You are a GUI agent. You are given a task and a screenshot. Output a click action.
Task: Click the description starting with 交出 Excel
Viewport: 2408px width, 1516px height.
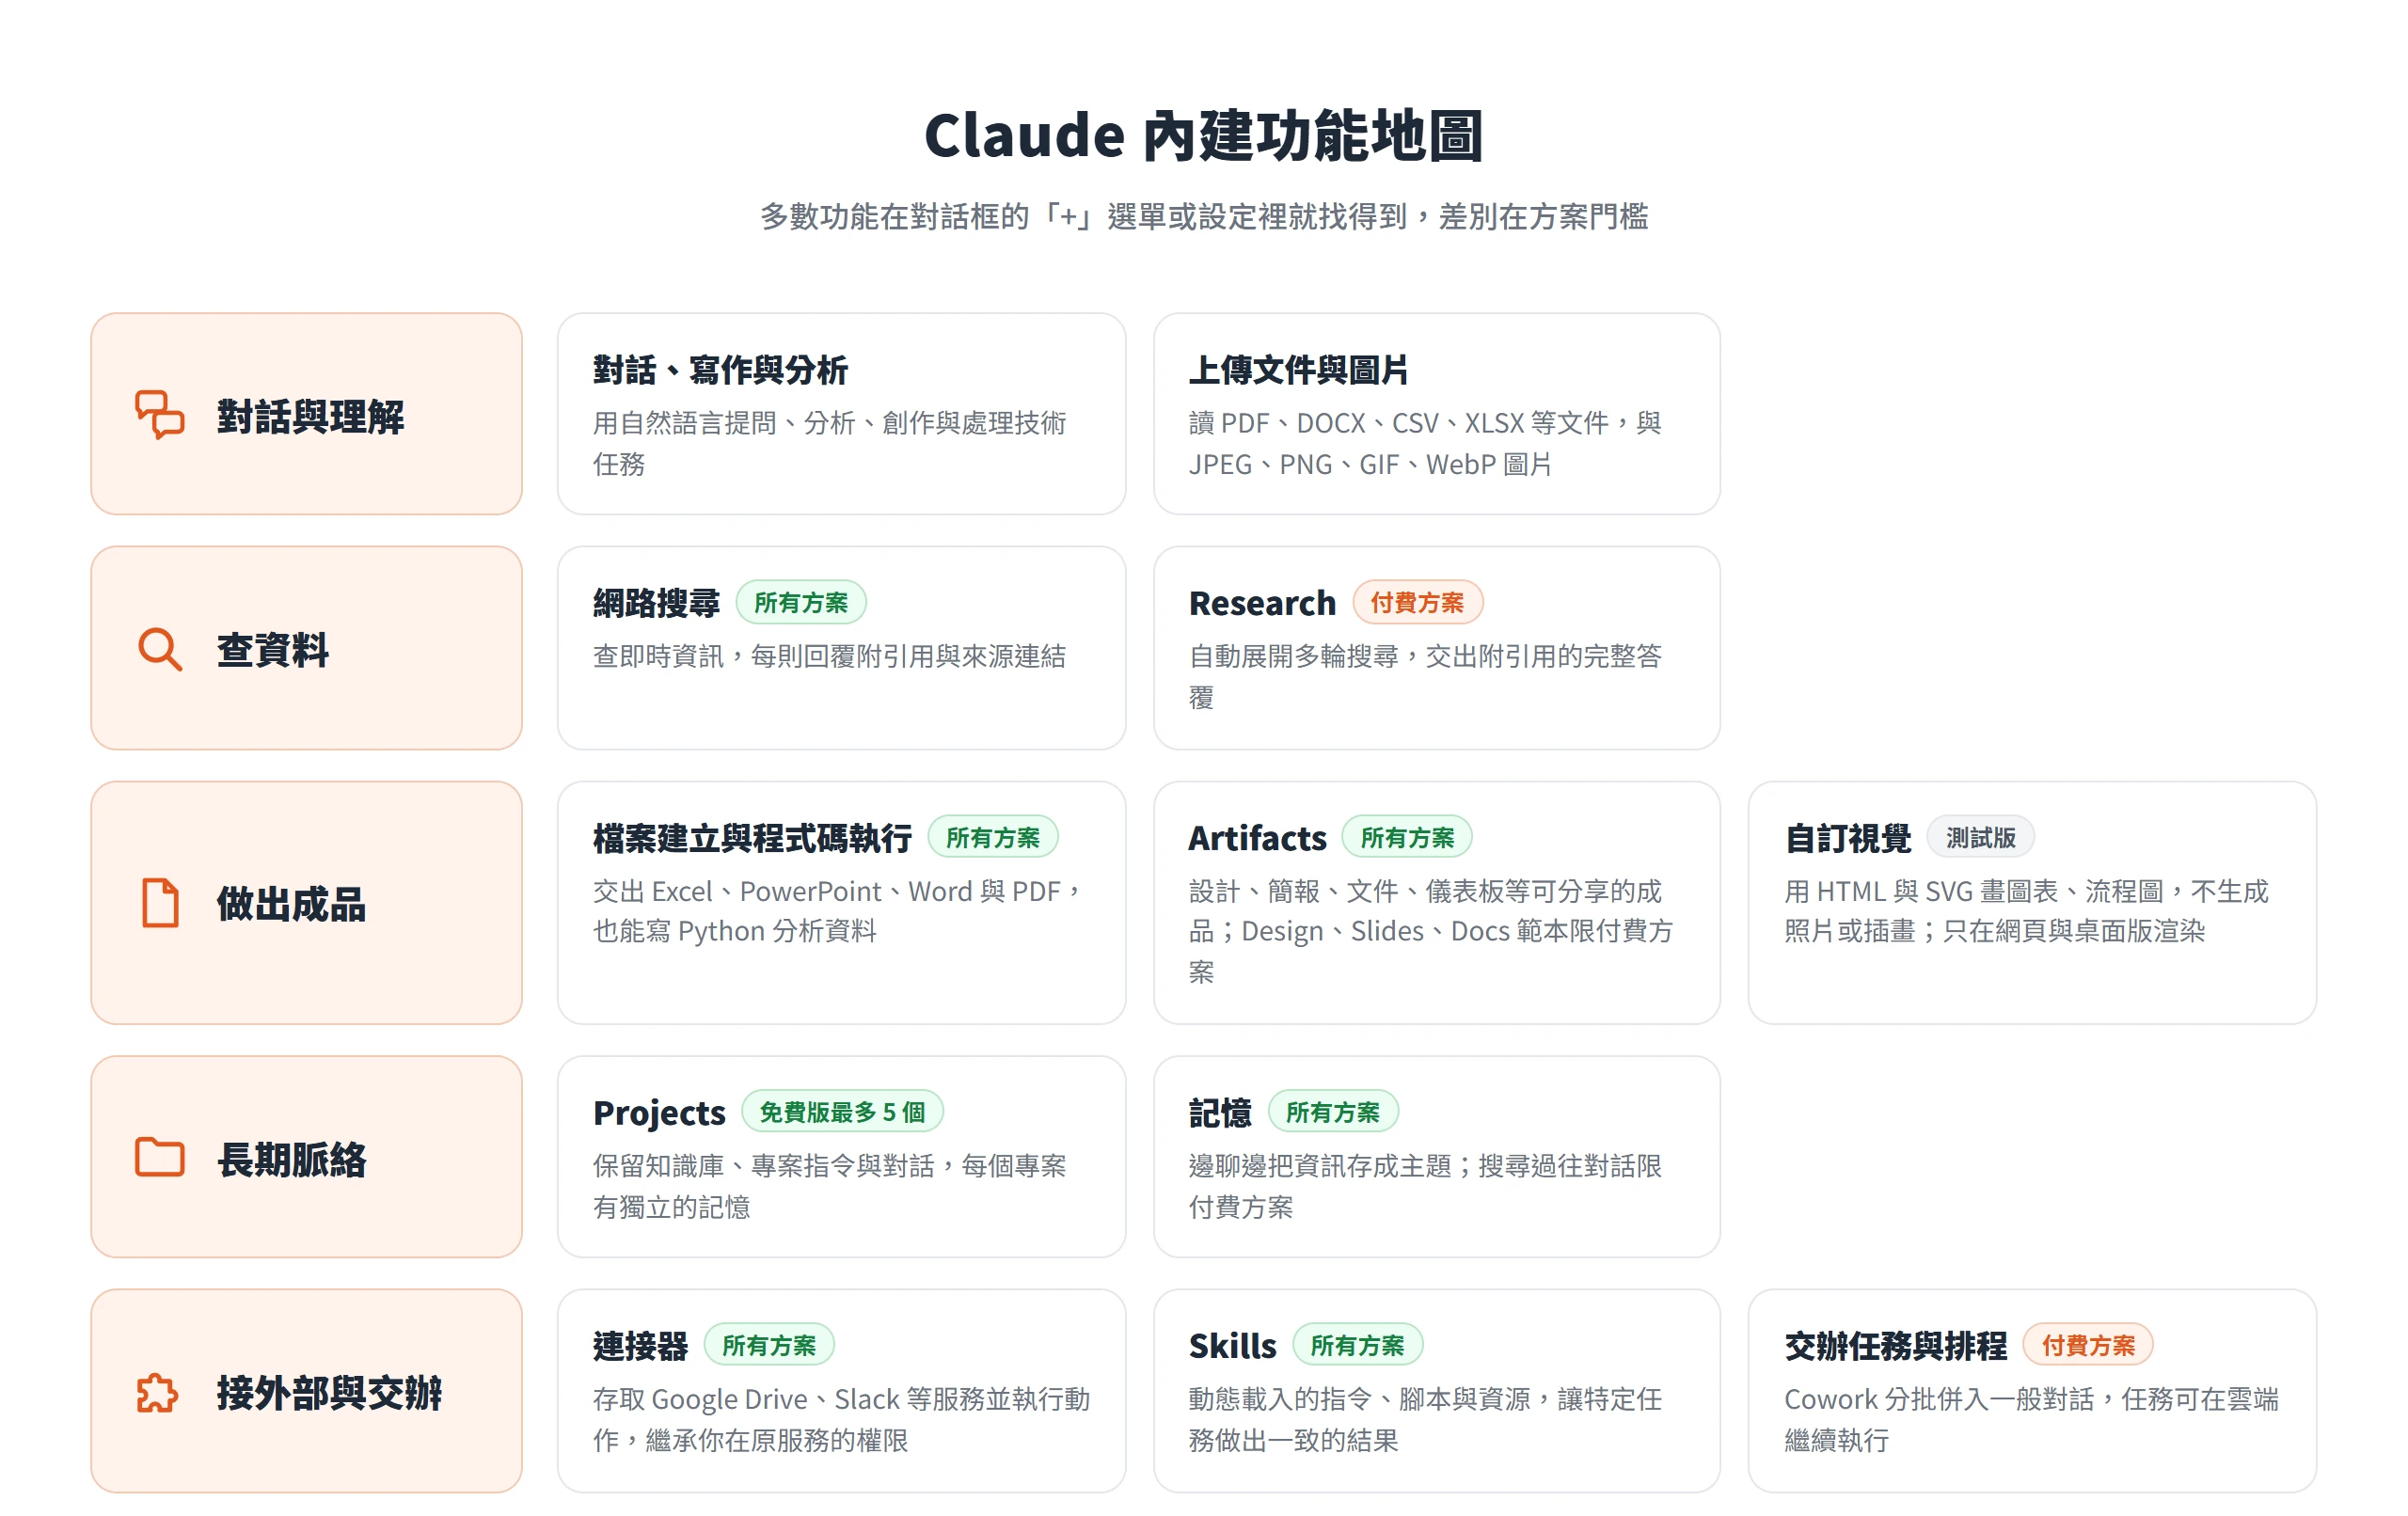[x=838, y=911]
